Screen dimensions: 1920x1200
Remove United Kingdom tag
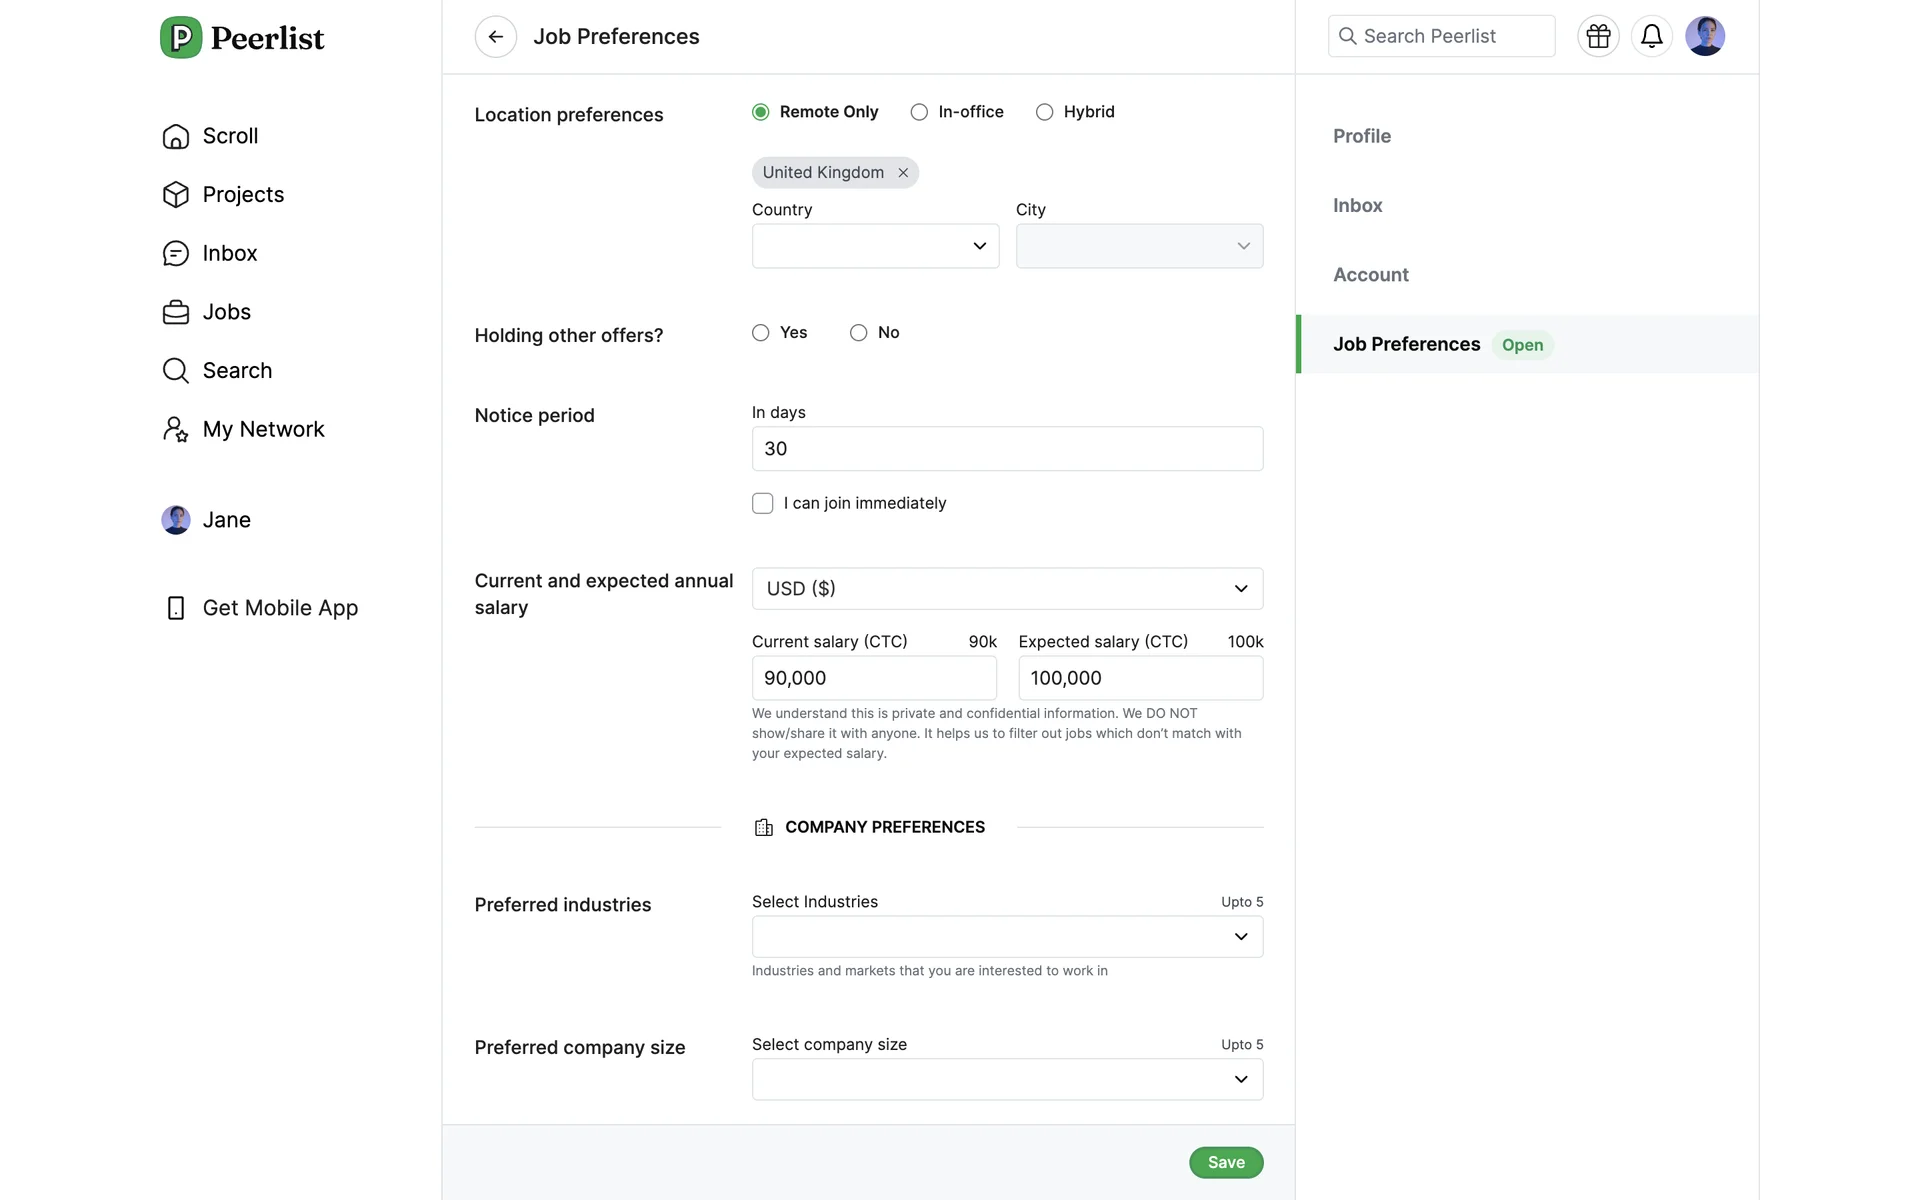click(x=903, y=173)
